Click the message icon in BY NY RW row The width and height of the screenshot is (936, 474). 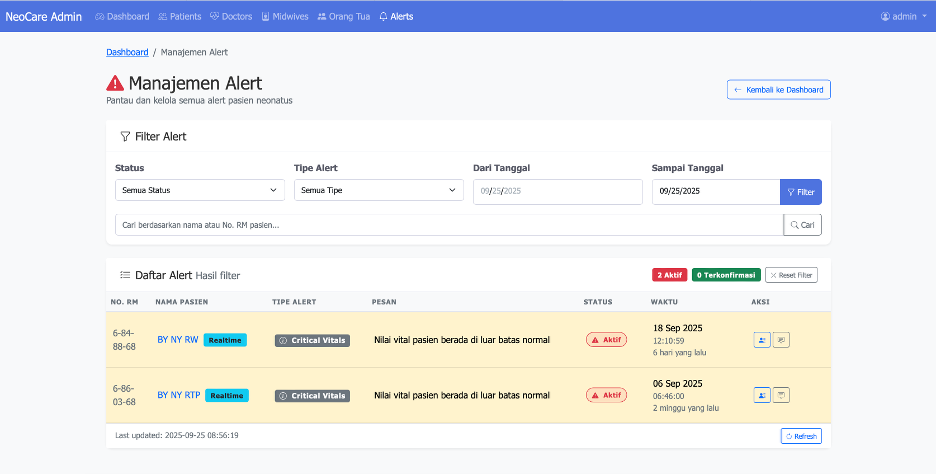click(781, 340)
